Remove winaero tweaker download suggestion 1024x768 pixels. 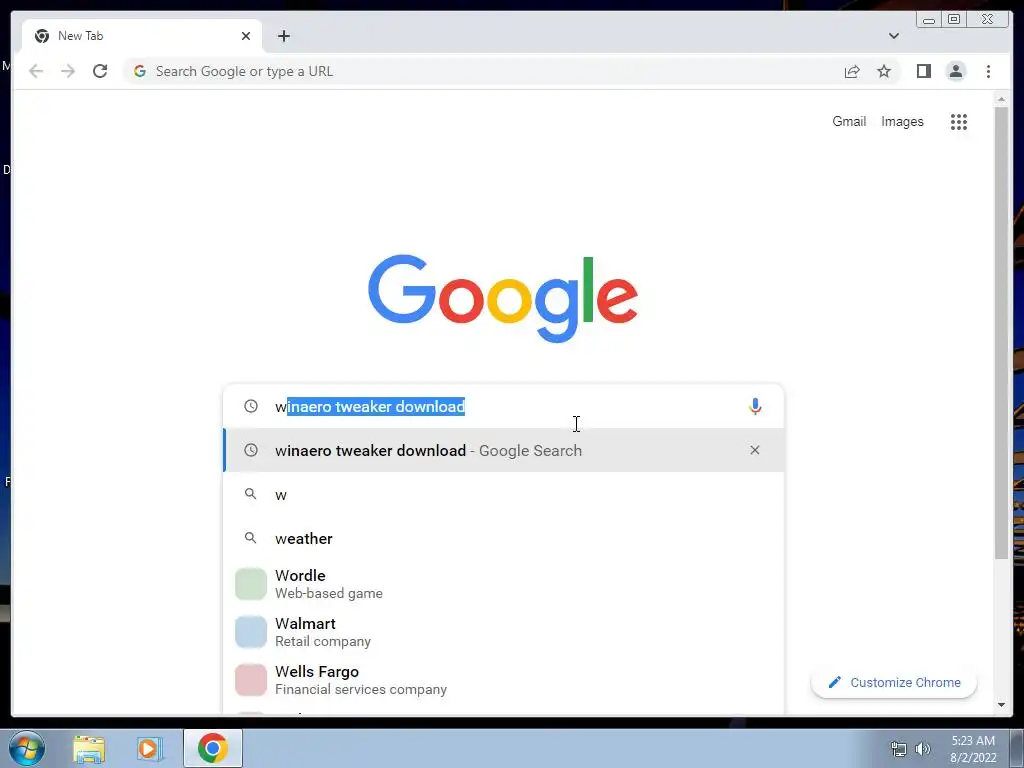(x=755, y=450)
